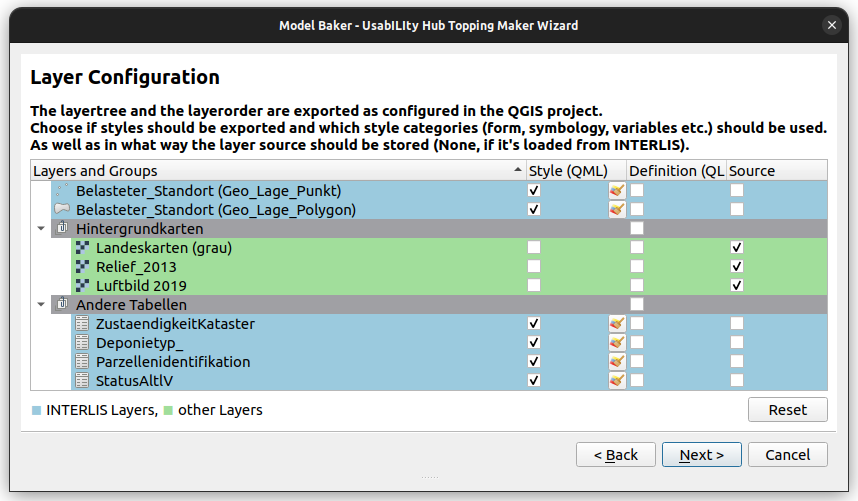Collapse the Andere Tabellen group
858x501 pixels.
(41, 305)
